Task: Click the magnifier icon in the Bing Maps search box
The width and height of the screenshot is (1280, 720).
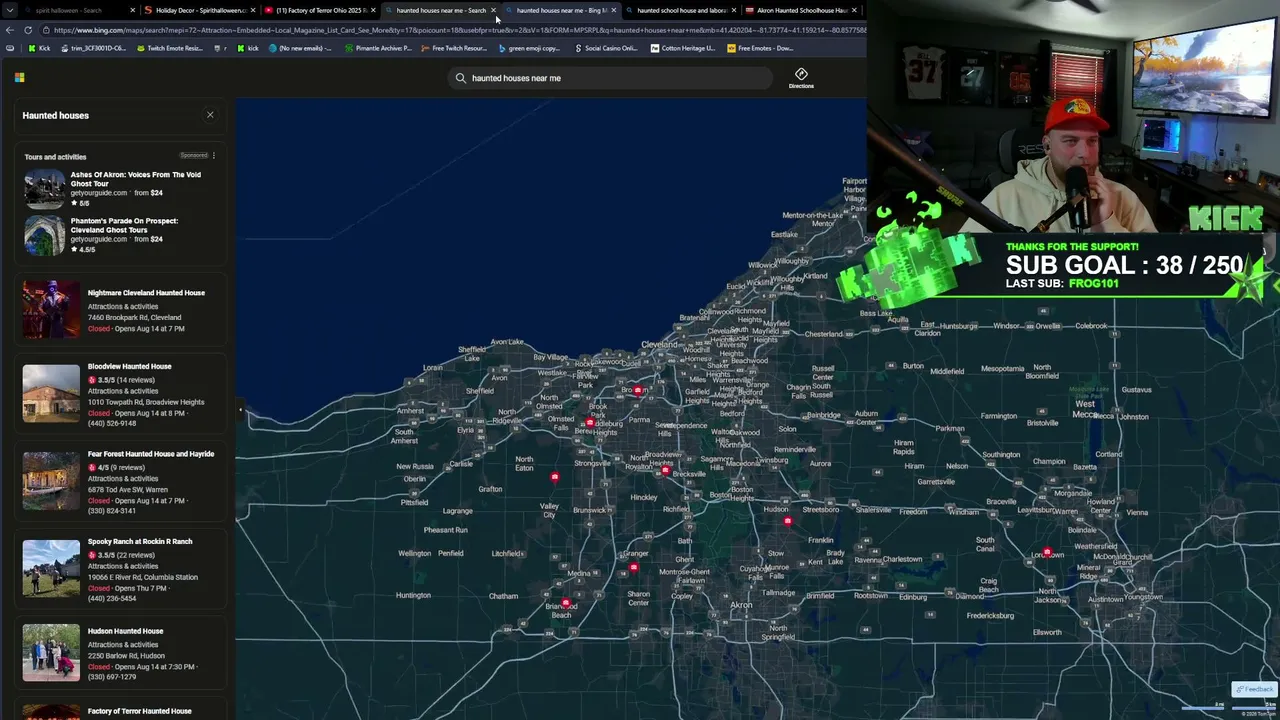Action: (461, 78)
